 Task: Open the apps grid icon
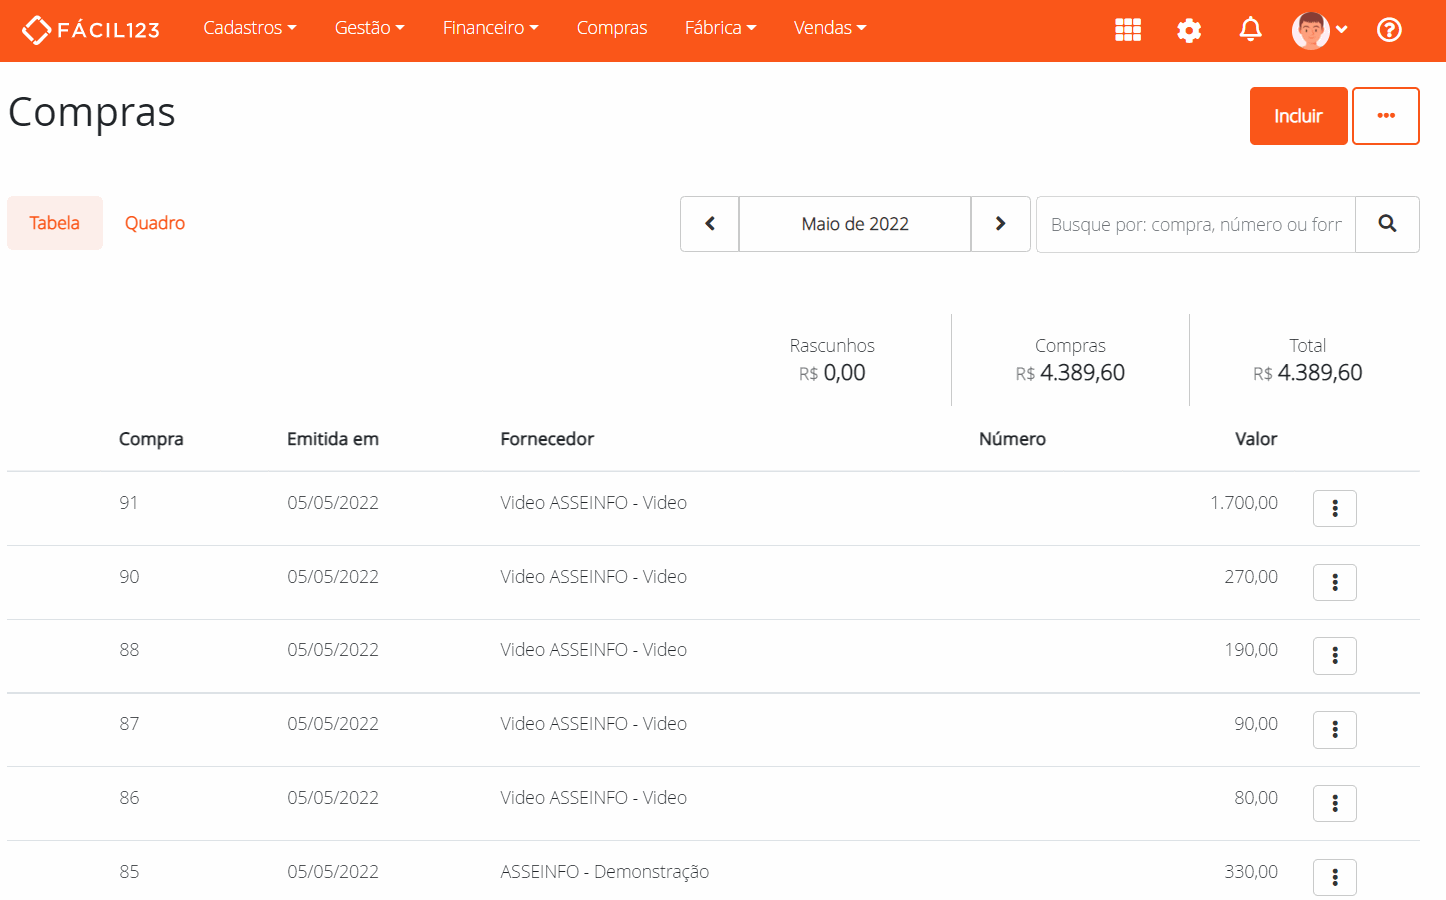[x=1128, y=30]
